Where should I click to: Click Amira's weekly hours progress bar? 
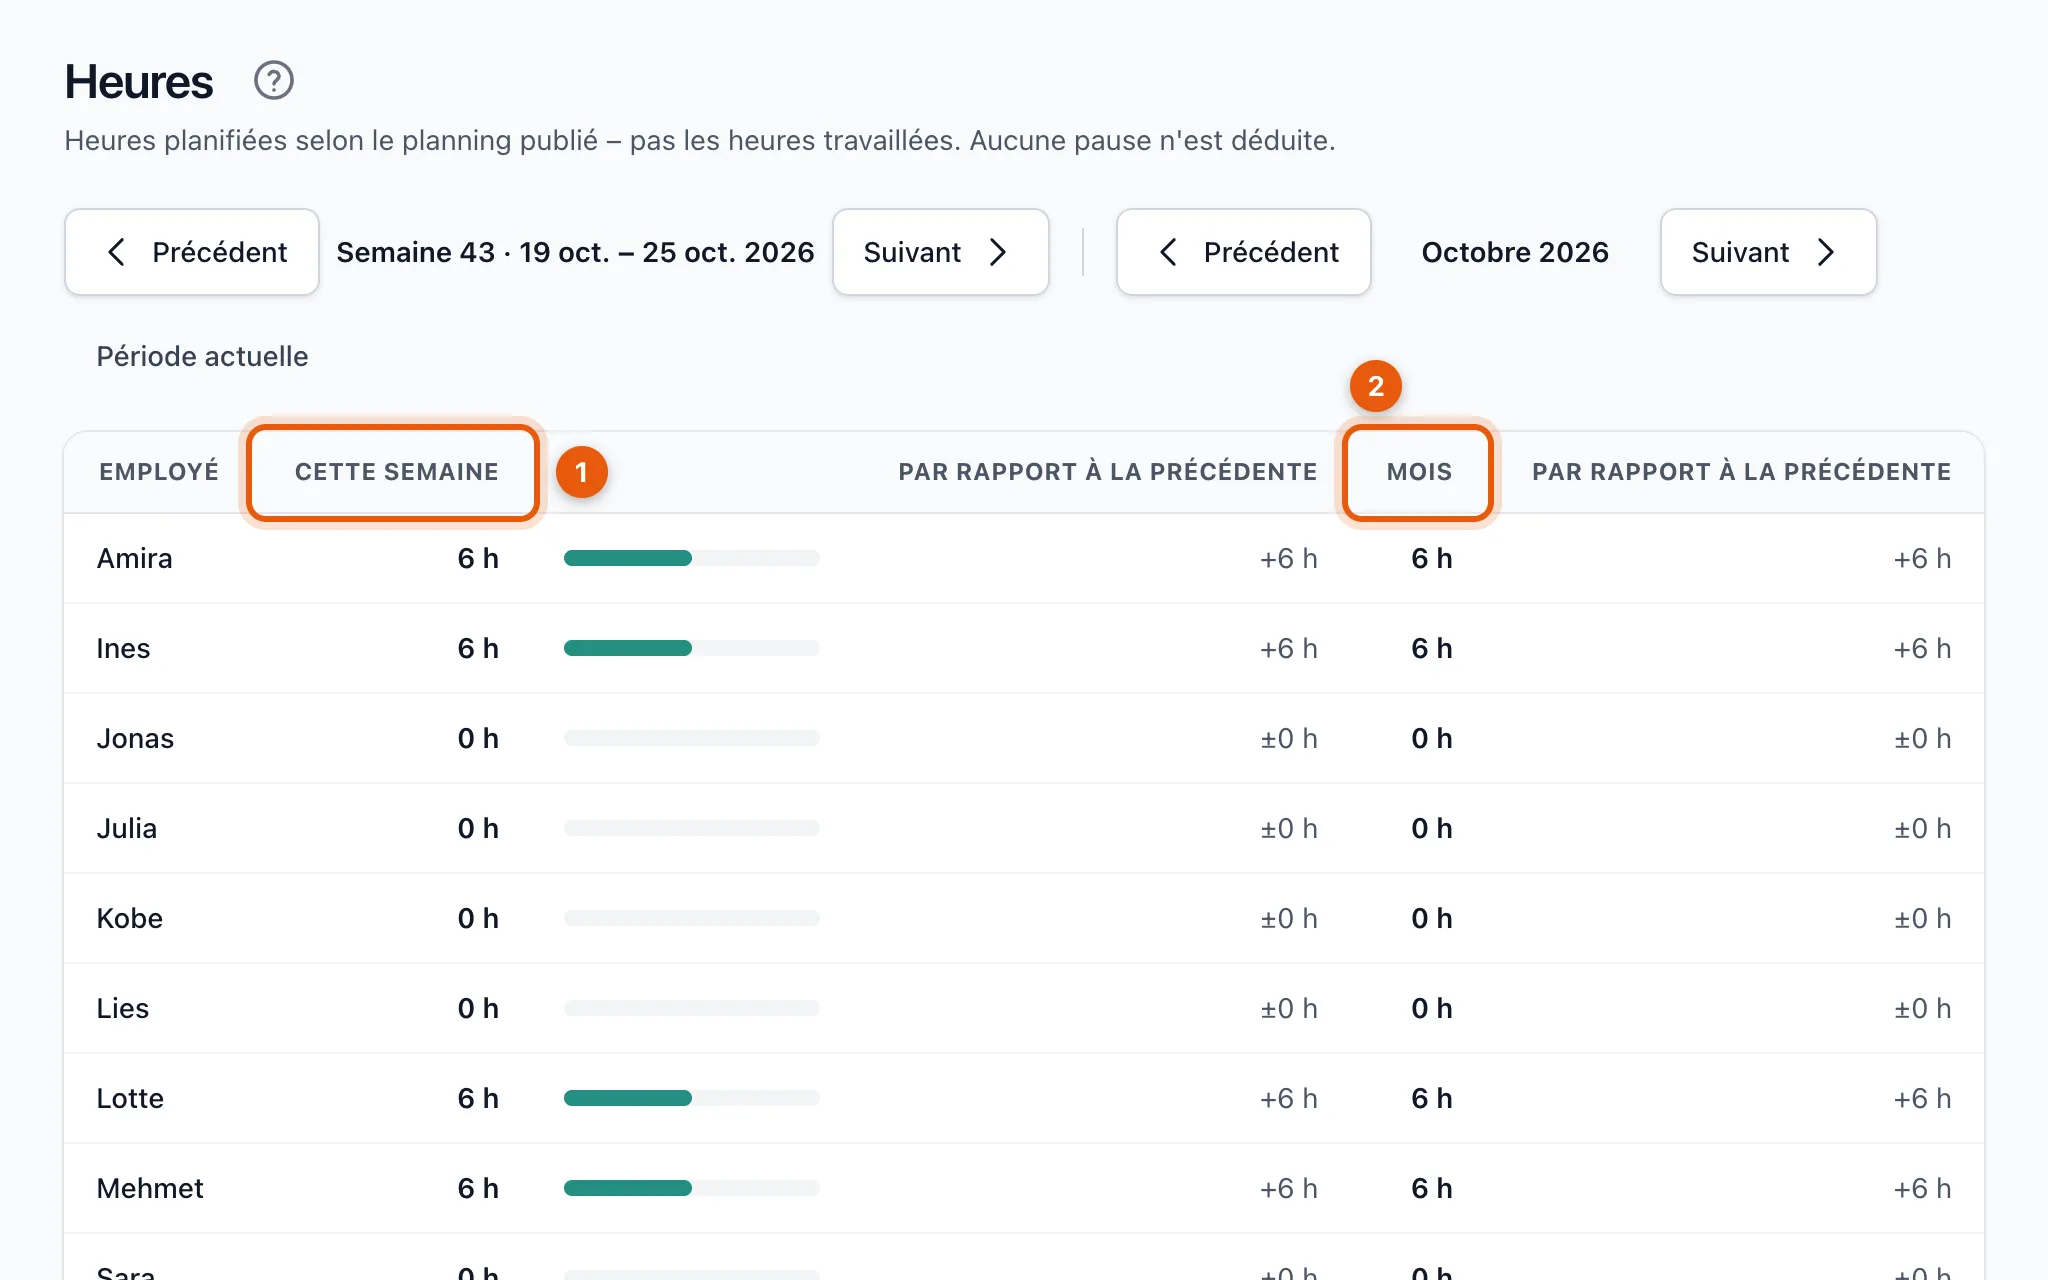[x=692, y=558]
